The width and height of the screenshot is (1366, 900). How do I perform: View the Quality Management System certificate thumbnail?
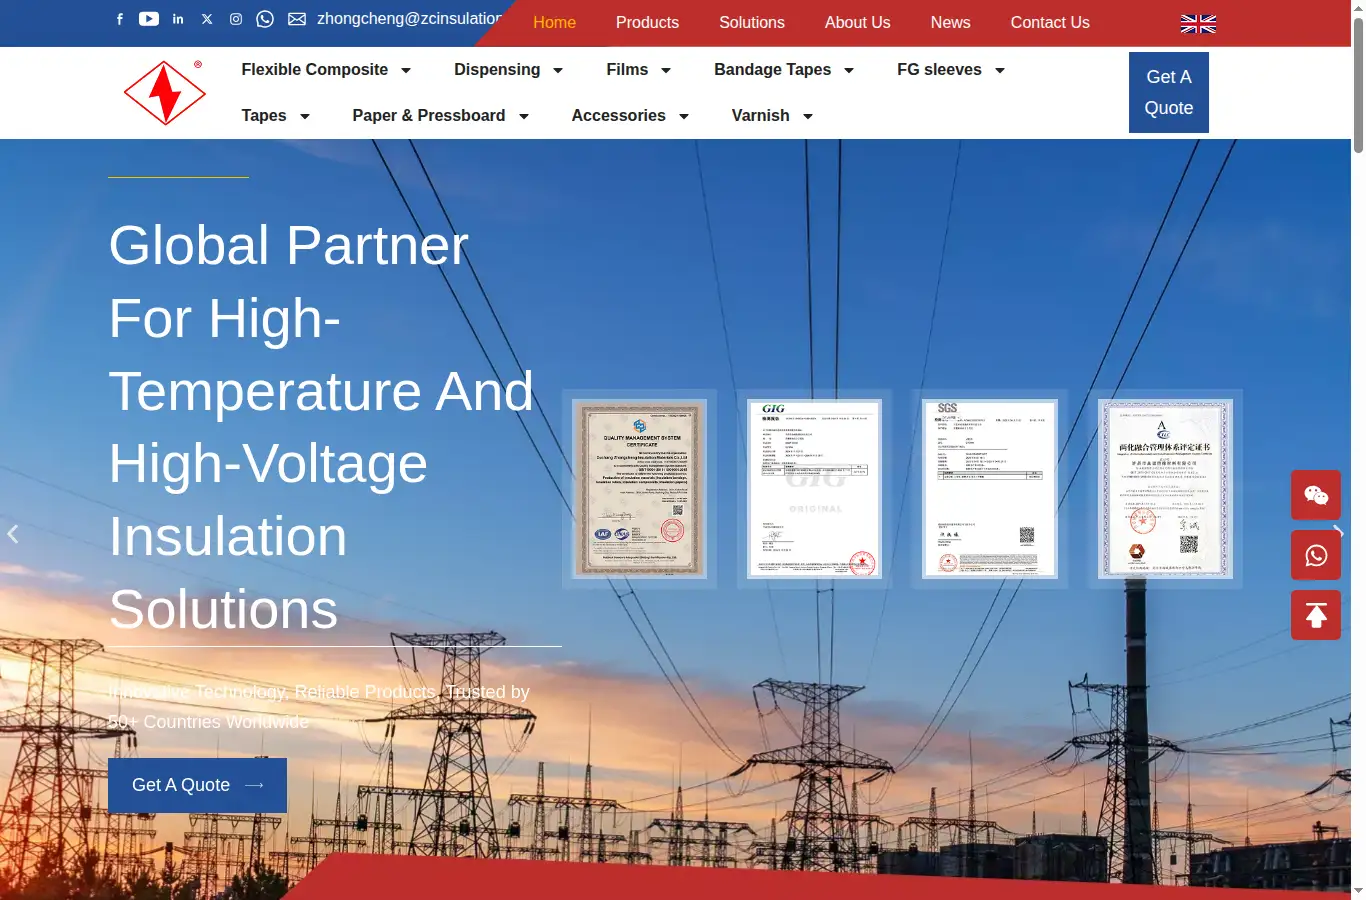point(640,489)
